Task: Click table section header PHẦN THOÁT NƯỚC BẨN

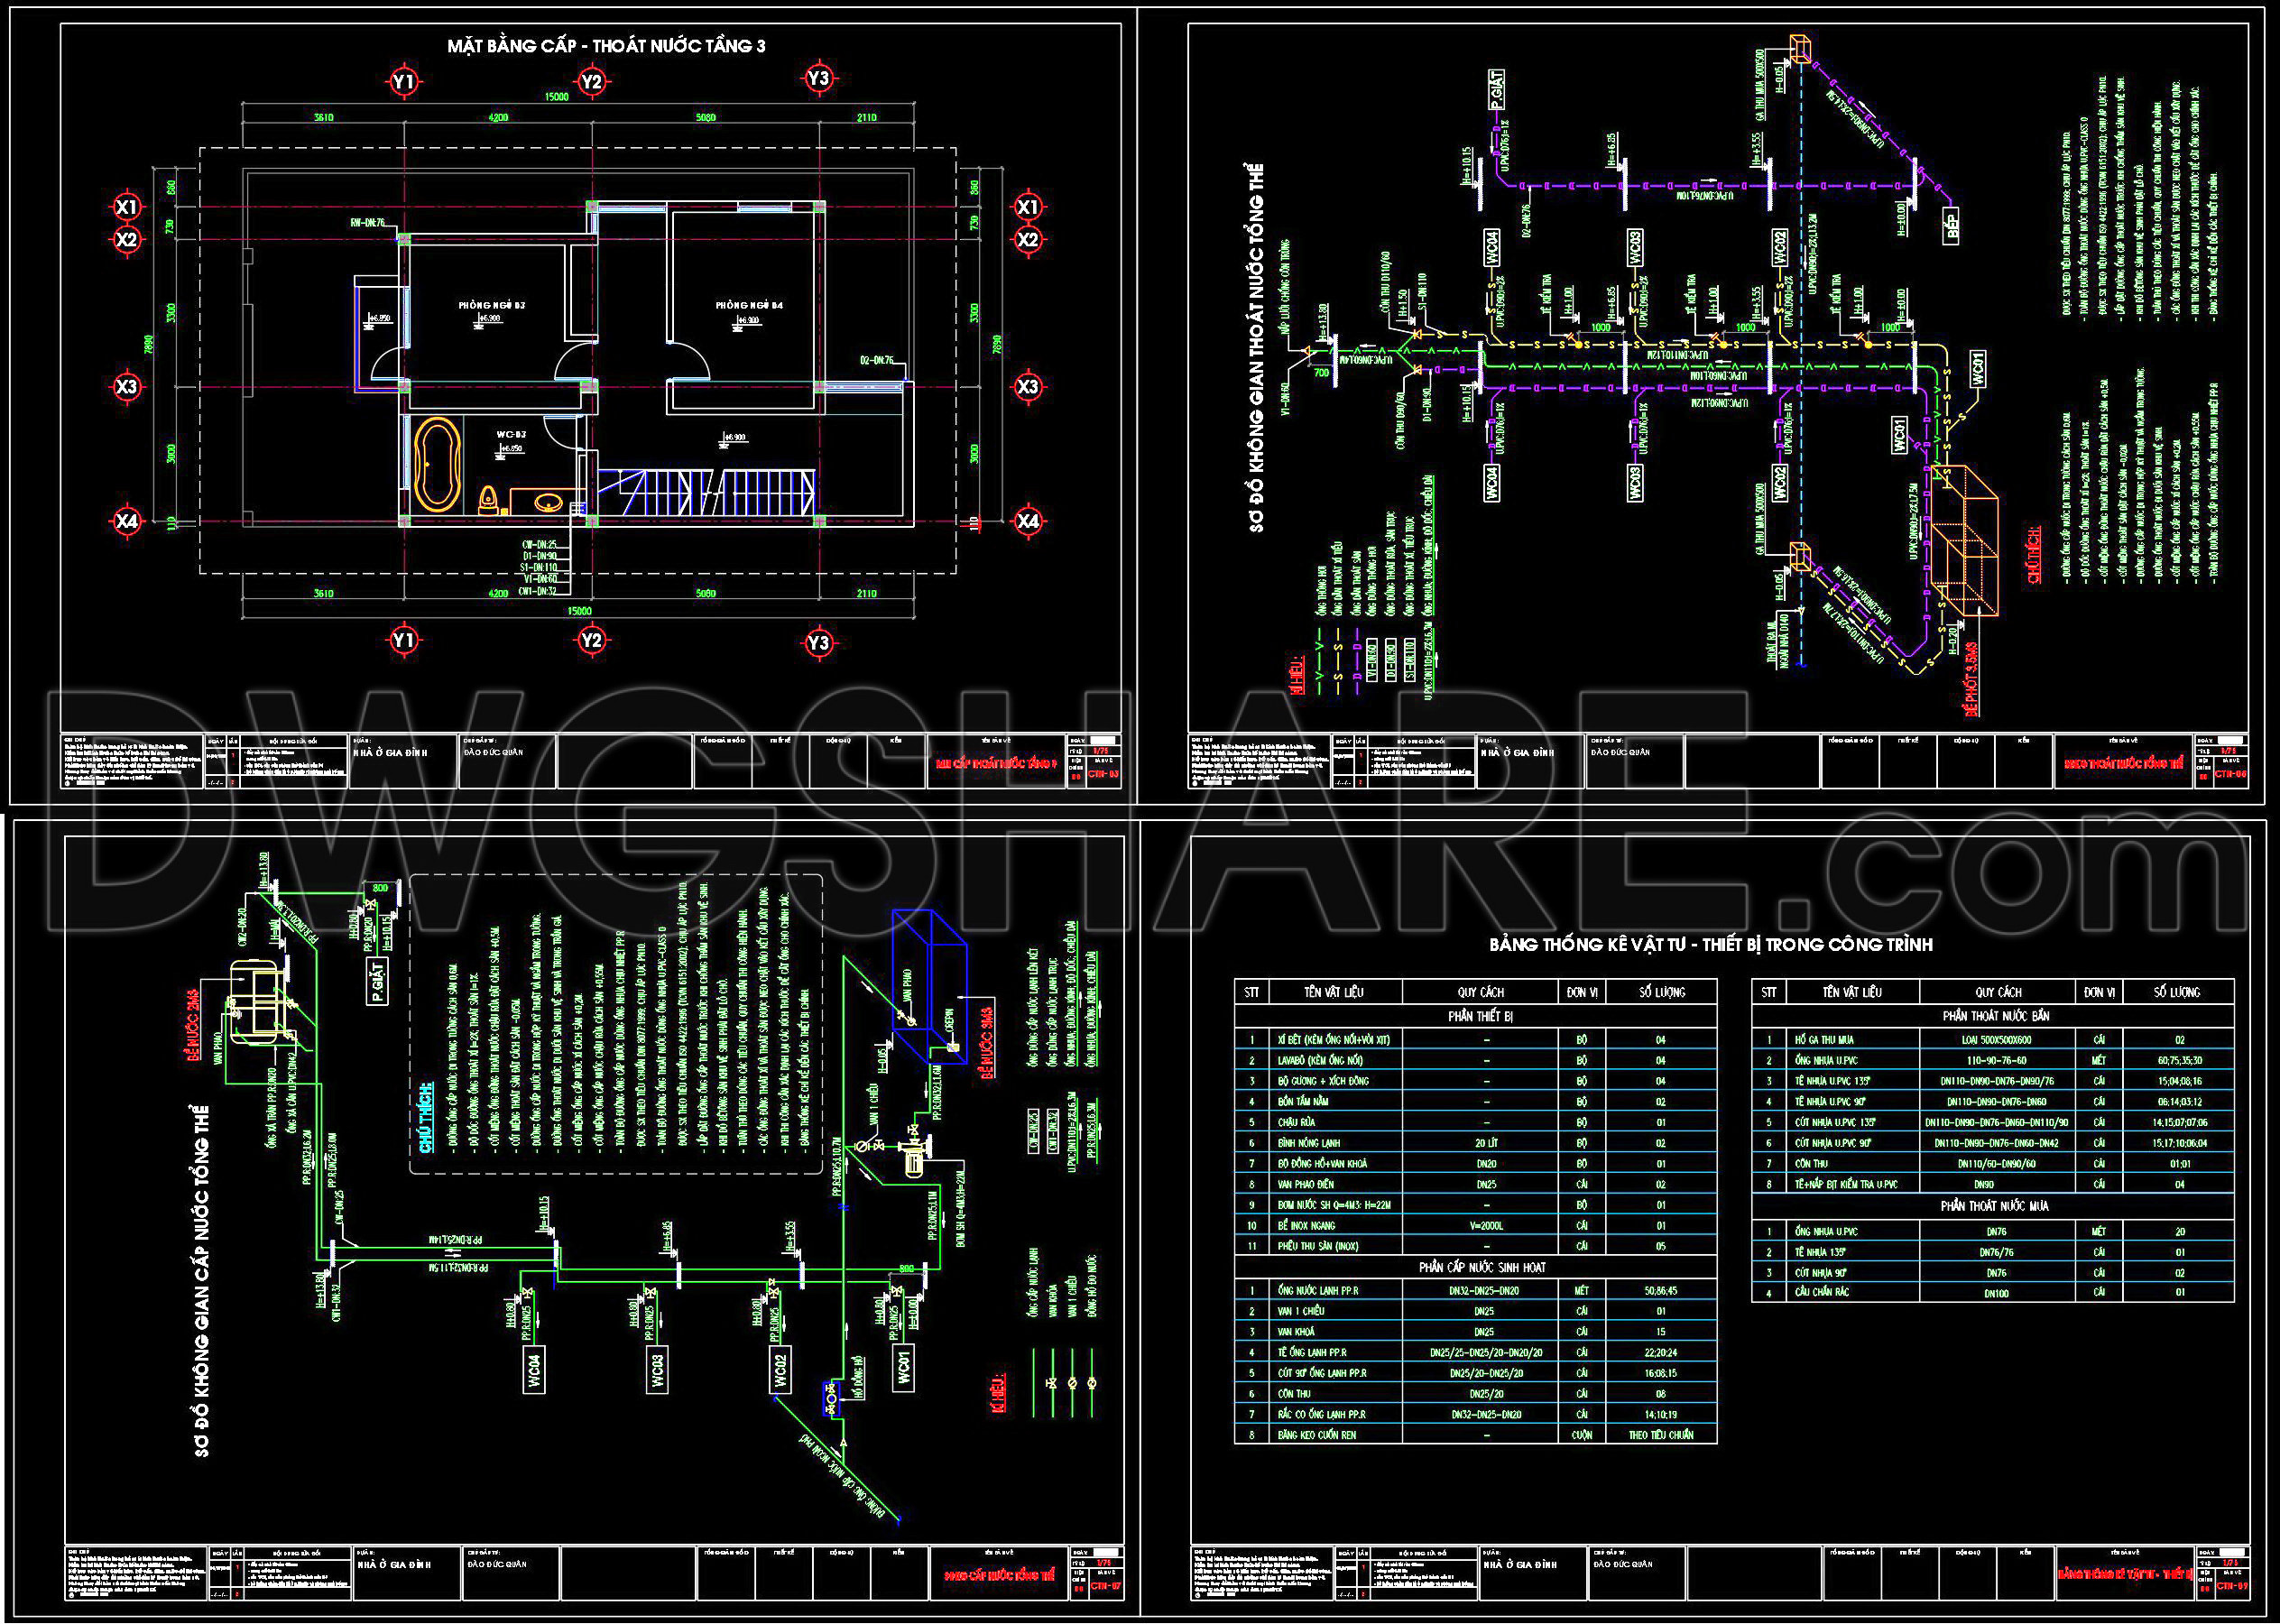Action: pos(1995,1015)
